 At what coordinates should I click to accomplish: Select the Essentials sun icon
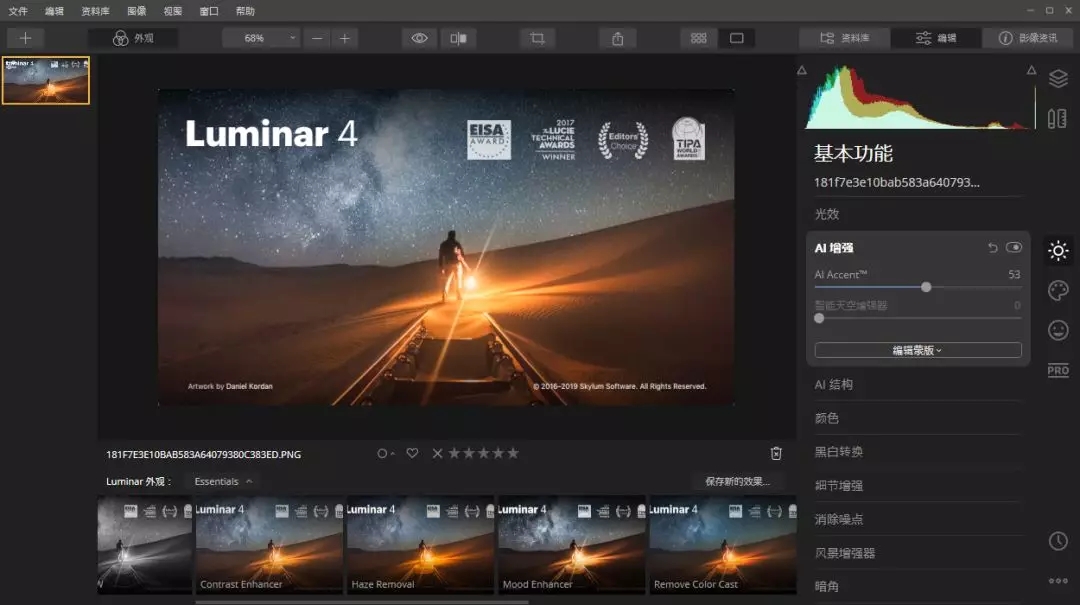click(1058, 251)
